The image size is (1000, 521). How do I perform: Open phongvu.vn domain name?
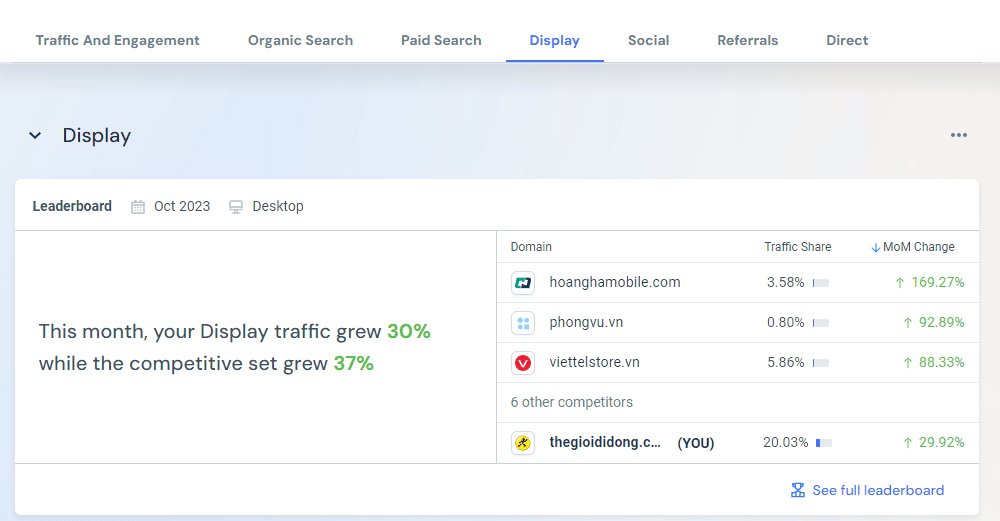pos(586,322)
